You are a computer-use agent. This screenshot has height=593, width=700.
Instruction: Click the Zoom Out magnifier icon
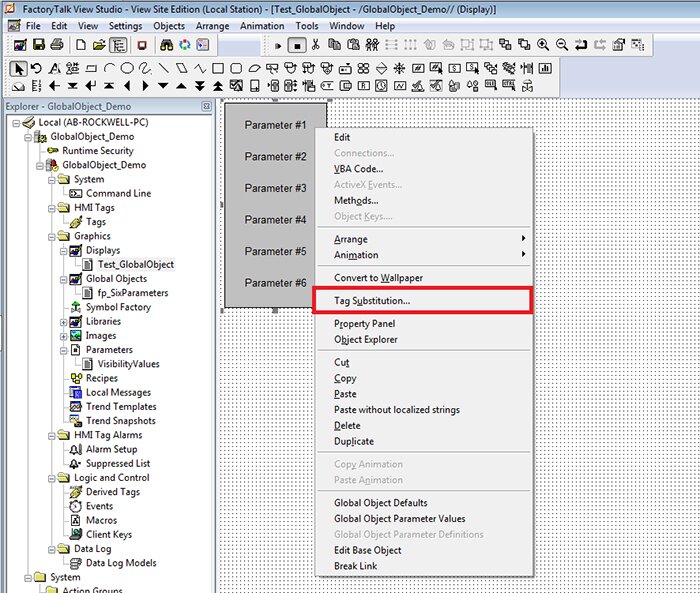[x=562, y=45]
